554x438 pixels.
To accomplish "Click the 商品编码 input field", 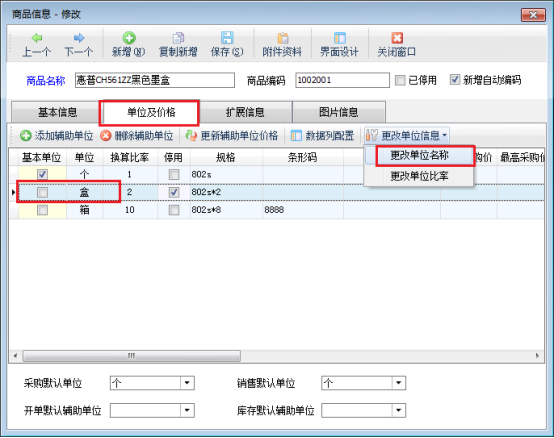I will pyautogui.click(x=342, y=80).
